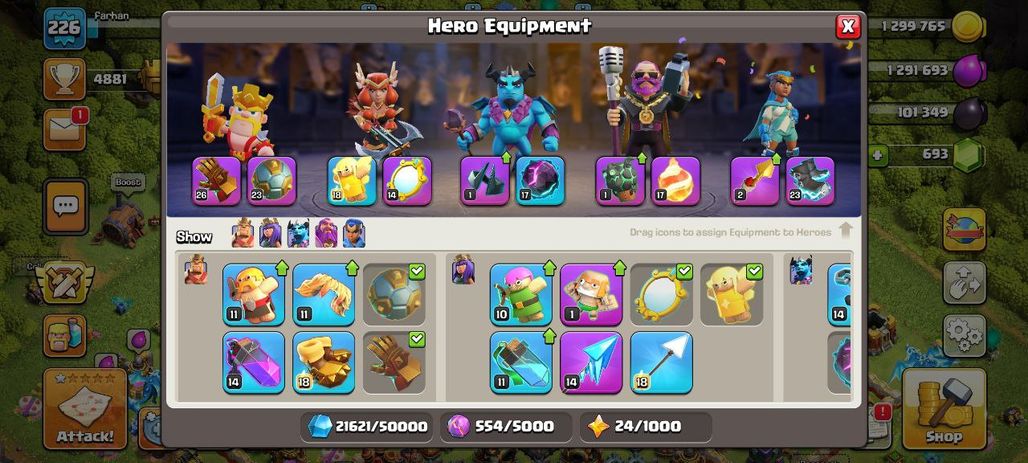This screenshot has width=1028, height=463.
Task: Toggle Grand Warden filter in Show row
Action: coord(326,233)
